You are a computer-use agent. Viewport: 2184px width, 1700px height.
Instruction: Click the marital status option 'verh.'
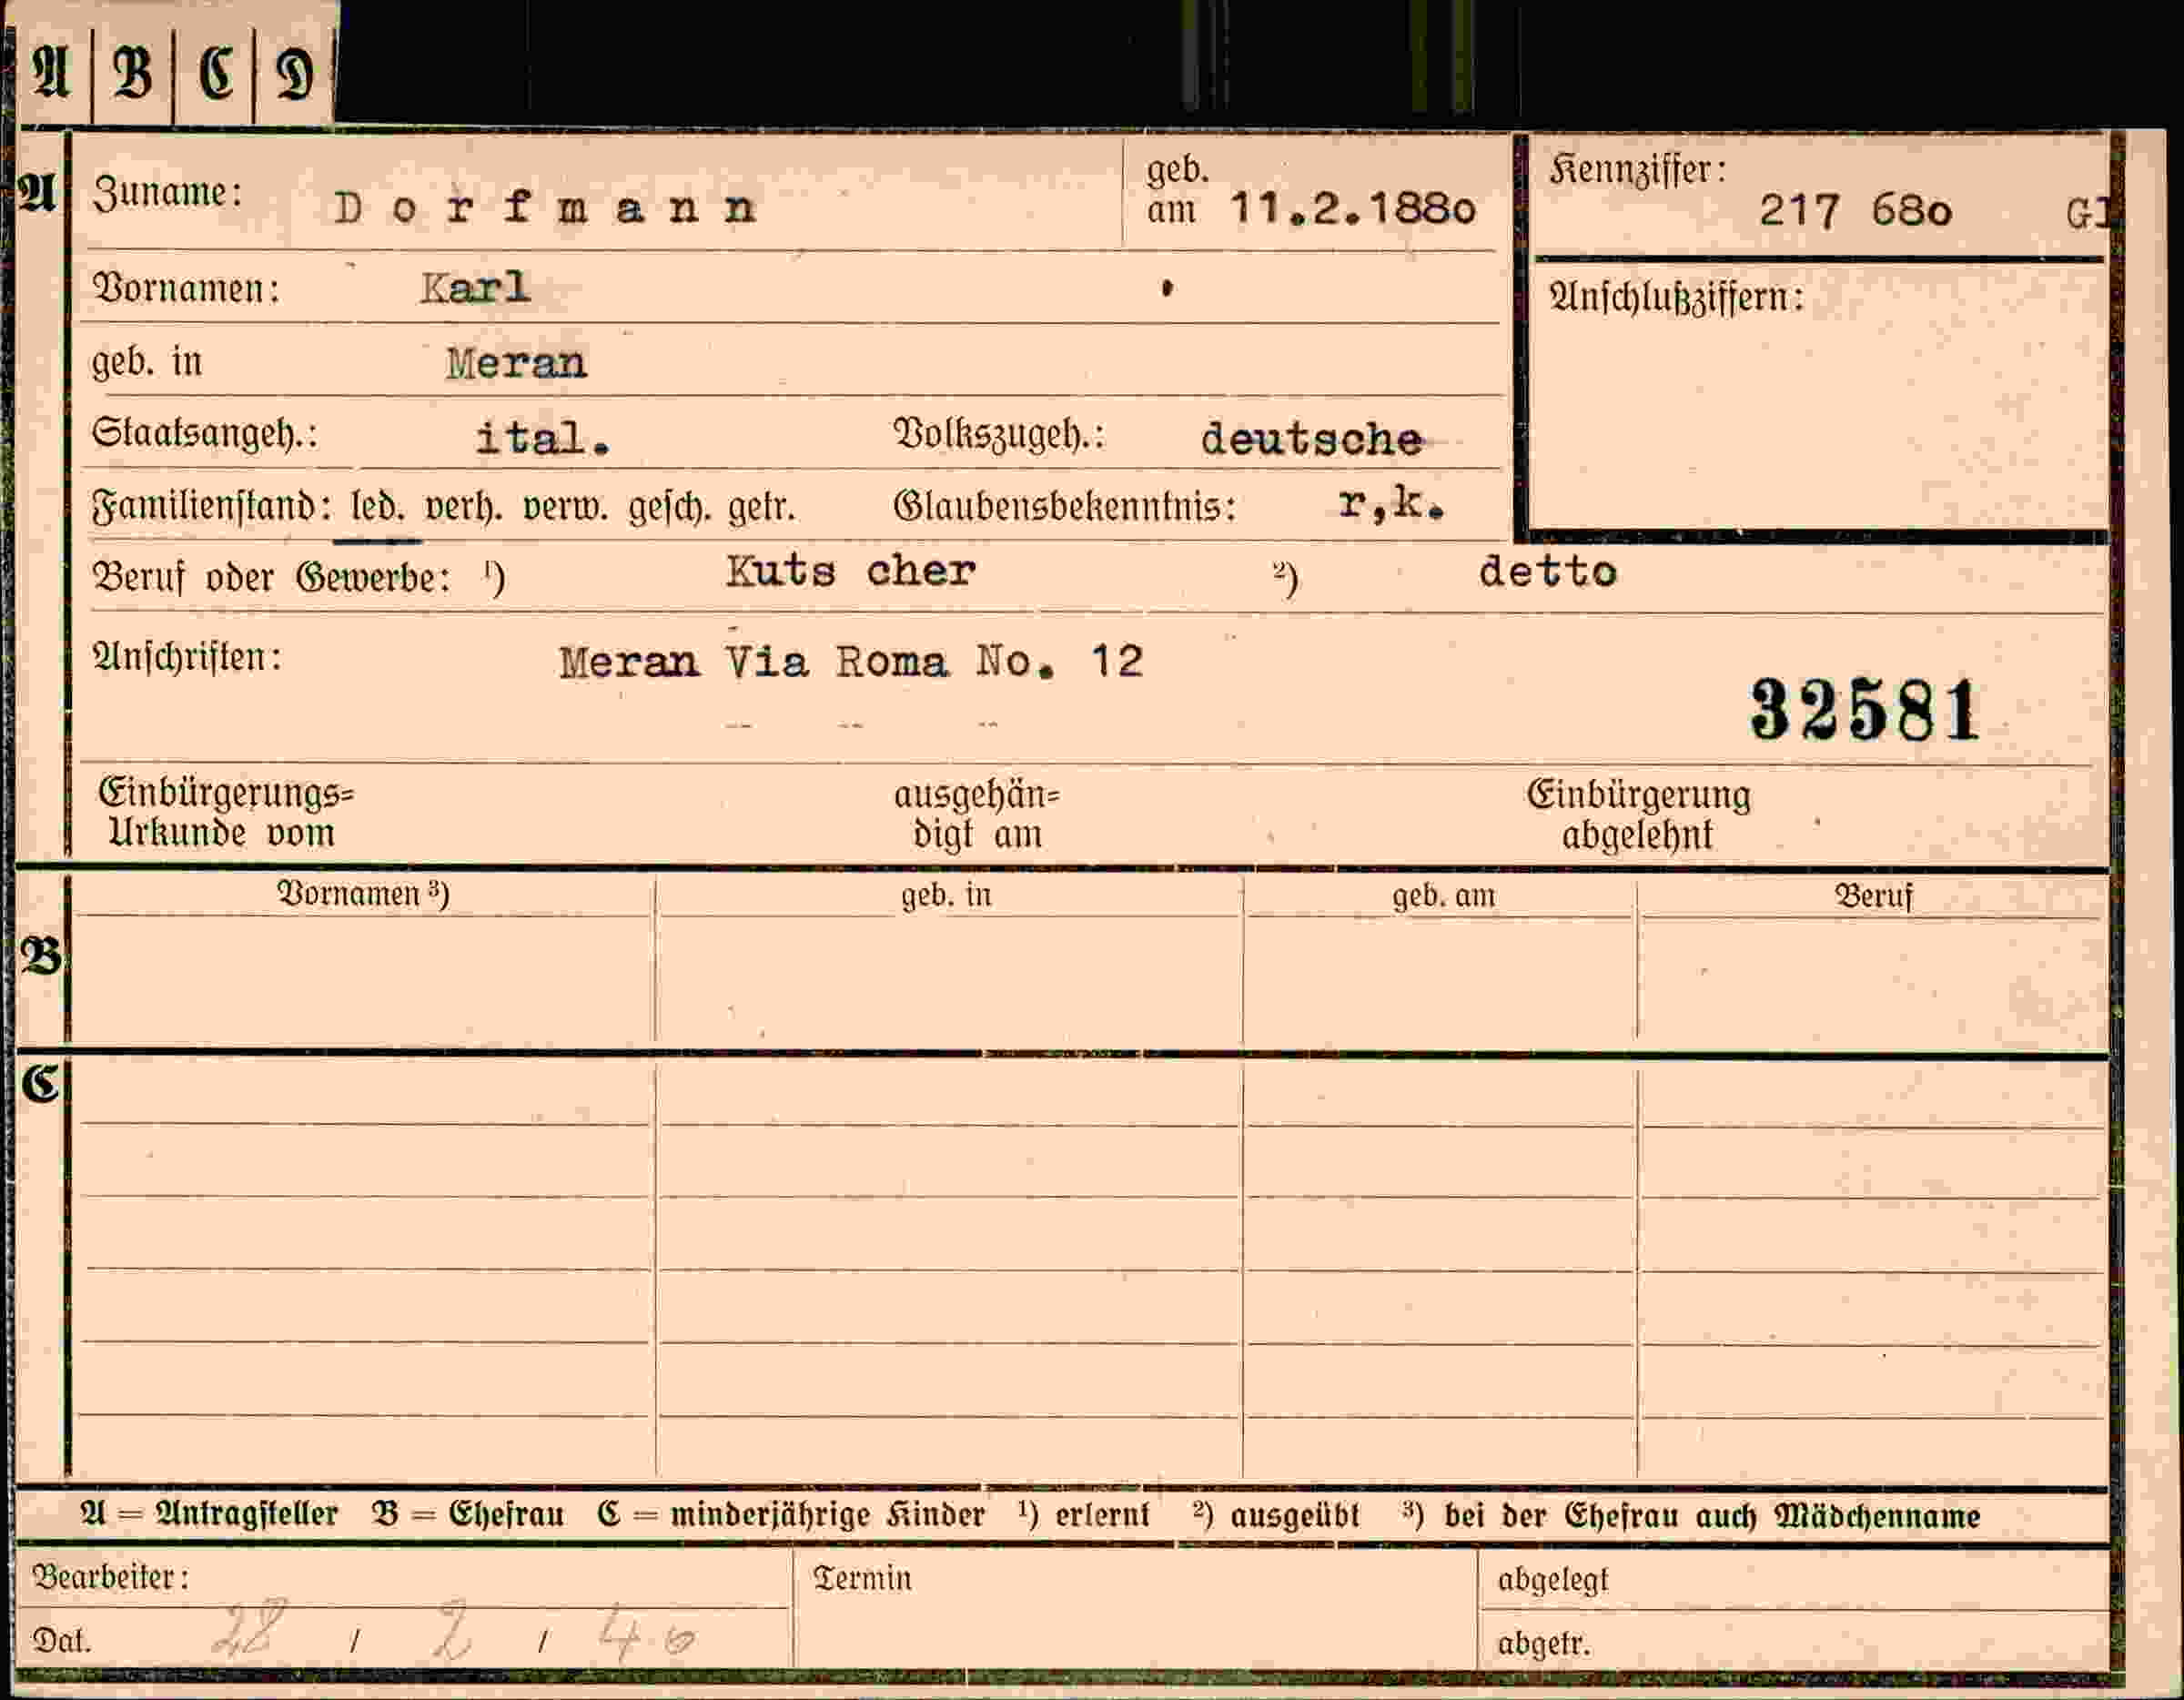pyautogui.click(x=463, y=508)
